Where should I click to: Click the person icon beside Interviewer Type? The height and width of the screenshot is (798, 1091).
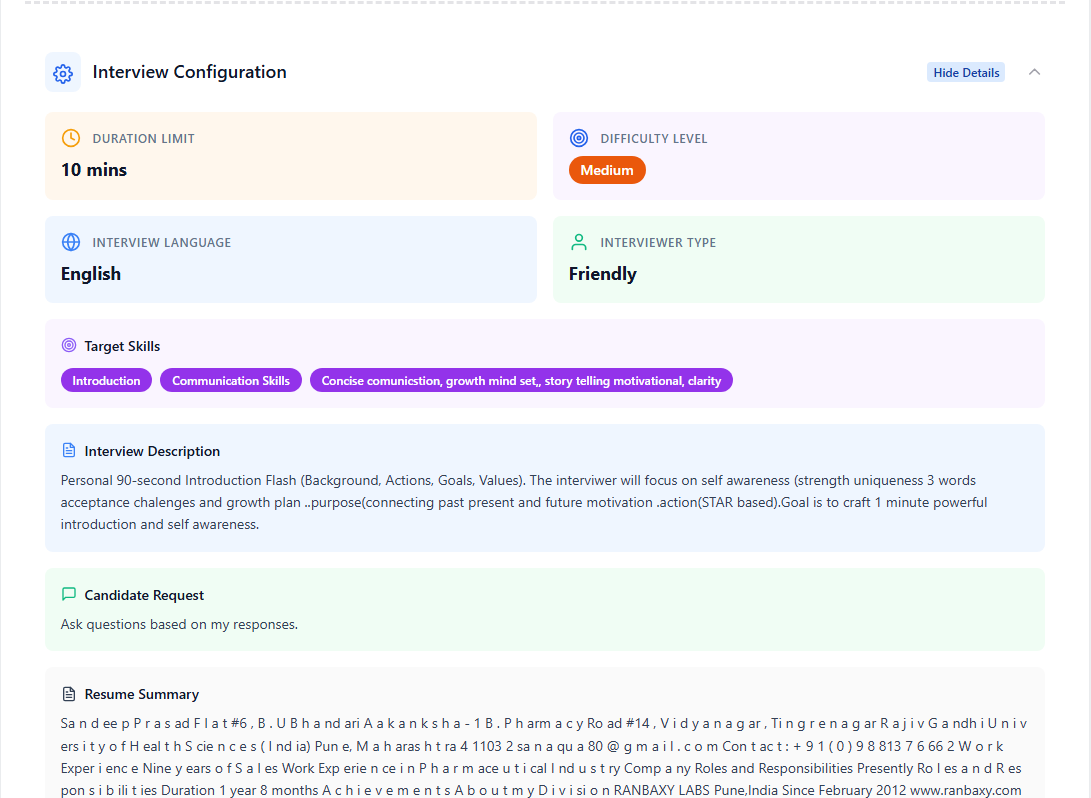point(578,242)
